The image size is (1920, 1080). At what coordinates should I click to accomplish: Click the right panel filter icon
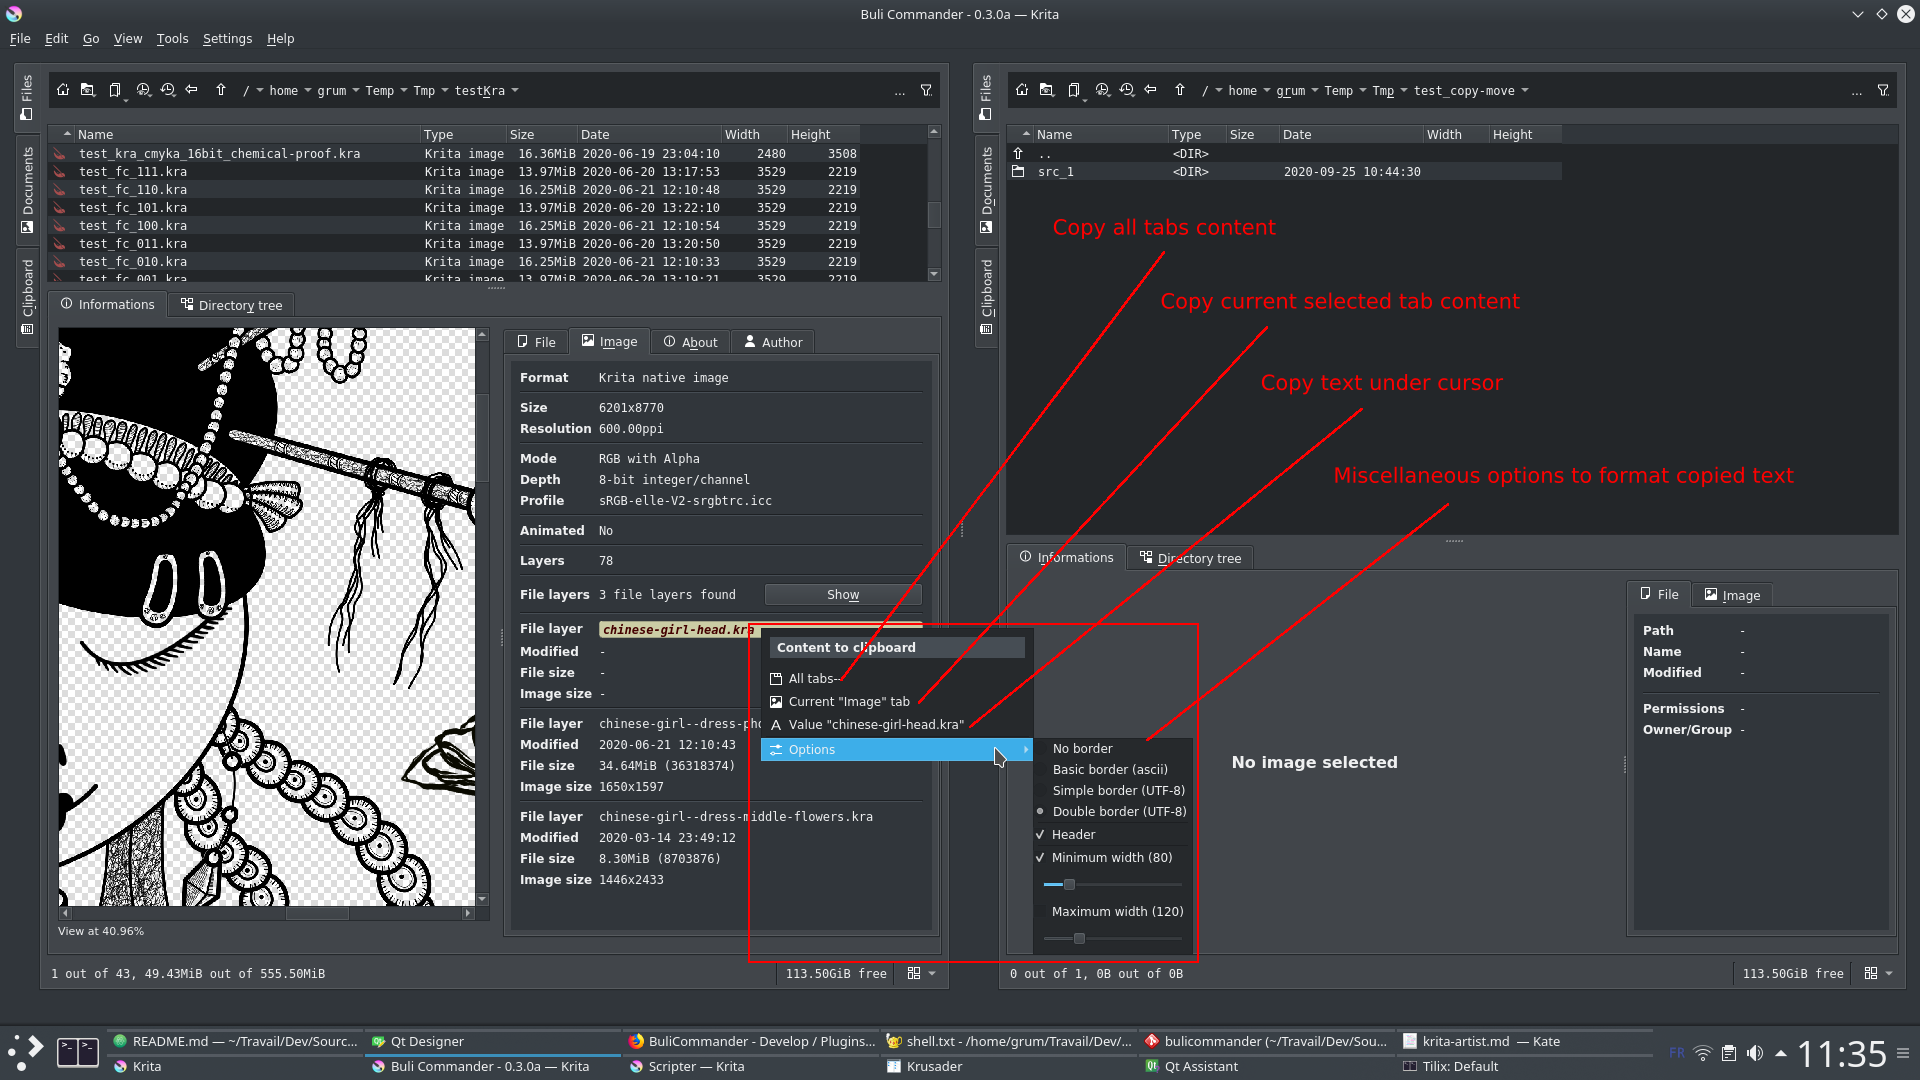click(1883, 90)
